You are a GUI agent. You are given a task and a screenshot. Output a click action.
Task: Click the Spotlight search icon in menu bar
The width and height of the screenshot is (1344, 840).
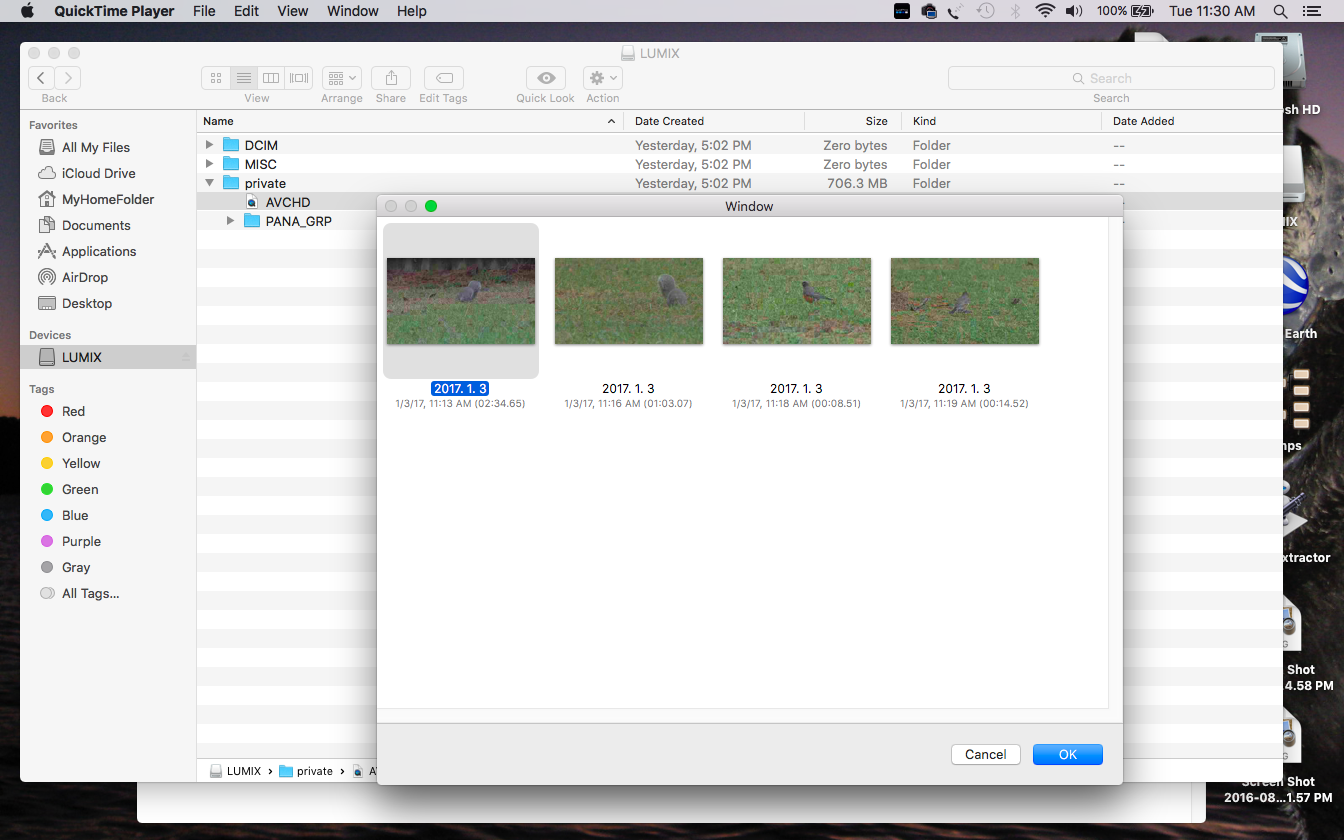pyautogui.click(x=1280, y=11)
